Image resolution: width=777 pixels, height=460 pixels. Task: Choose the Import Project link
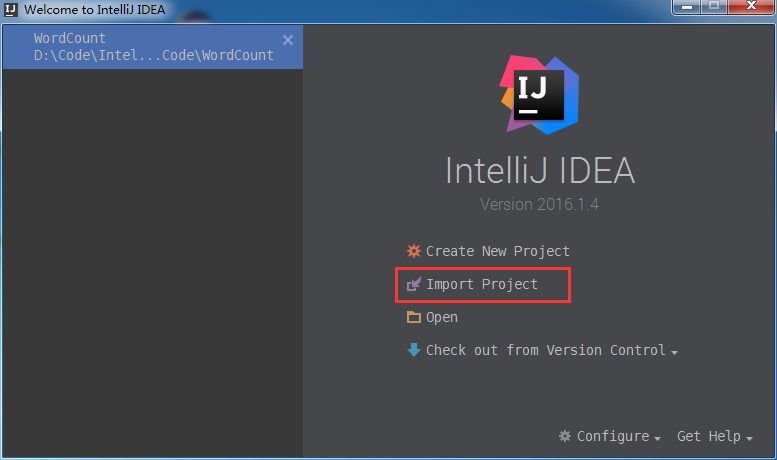click(x=482, y=284)
